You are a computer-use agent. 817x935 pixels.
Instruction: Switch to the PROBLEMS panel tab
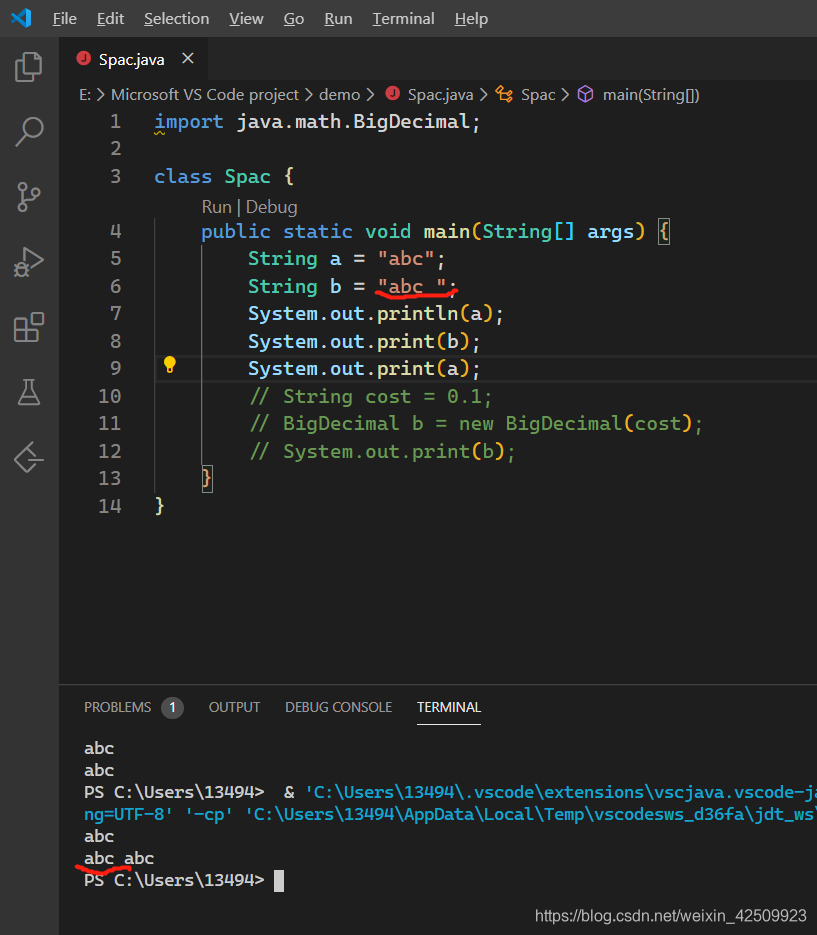(x=117, y=707)
